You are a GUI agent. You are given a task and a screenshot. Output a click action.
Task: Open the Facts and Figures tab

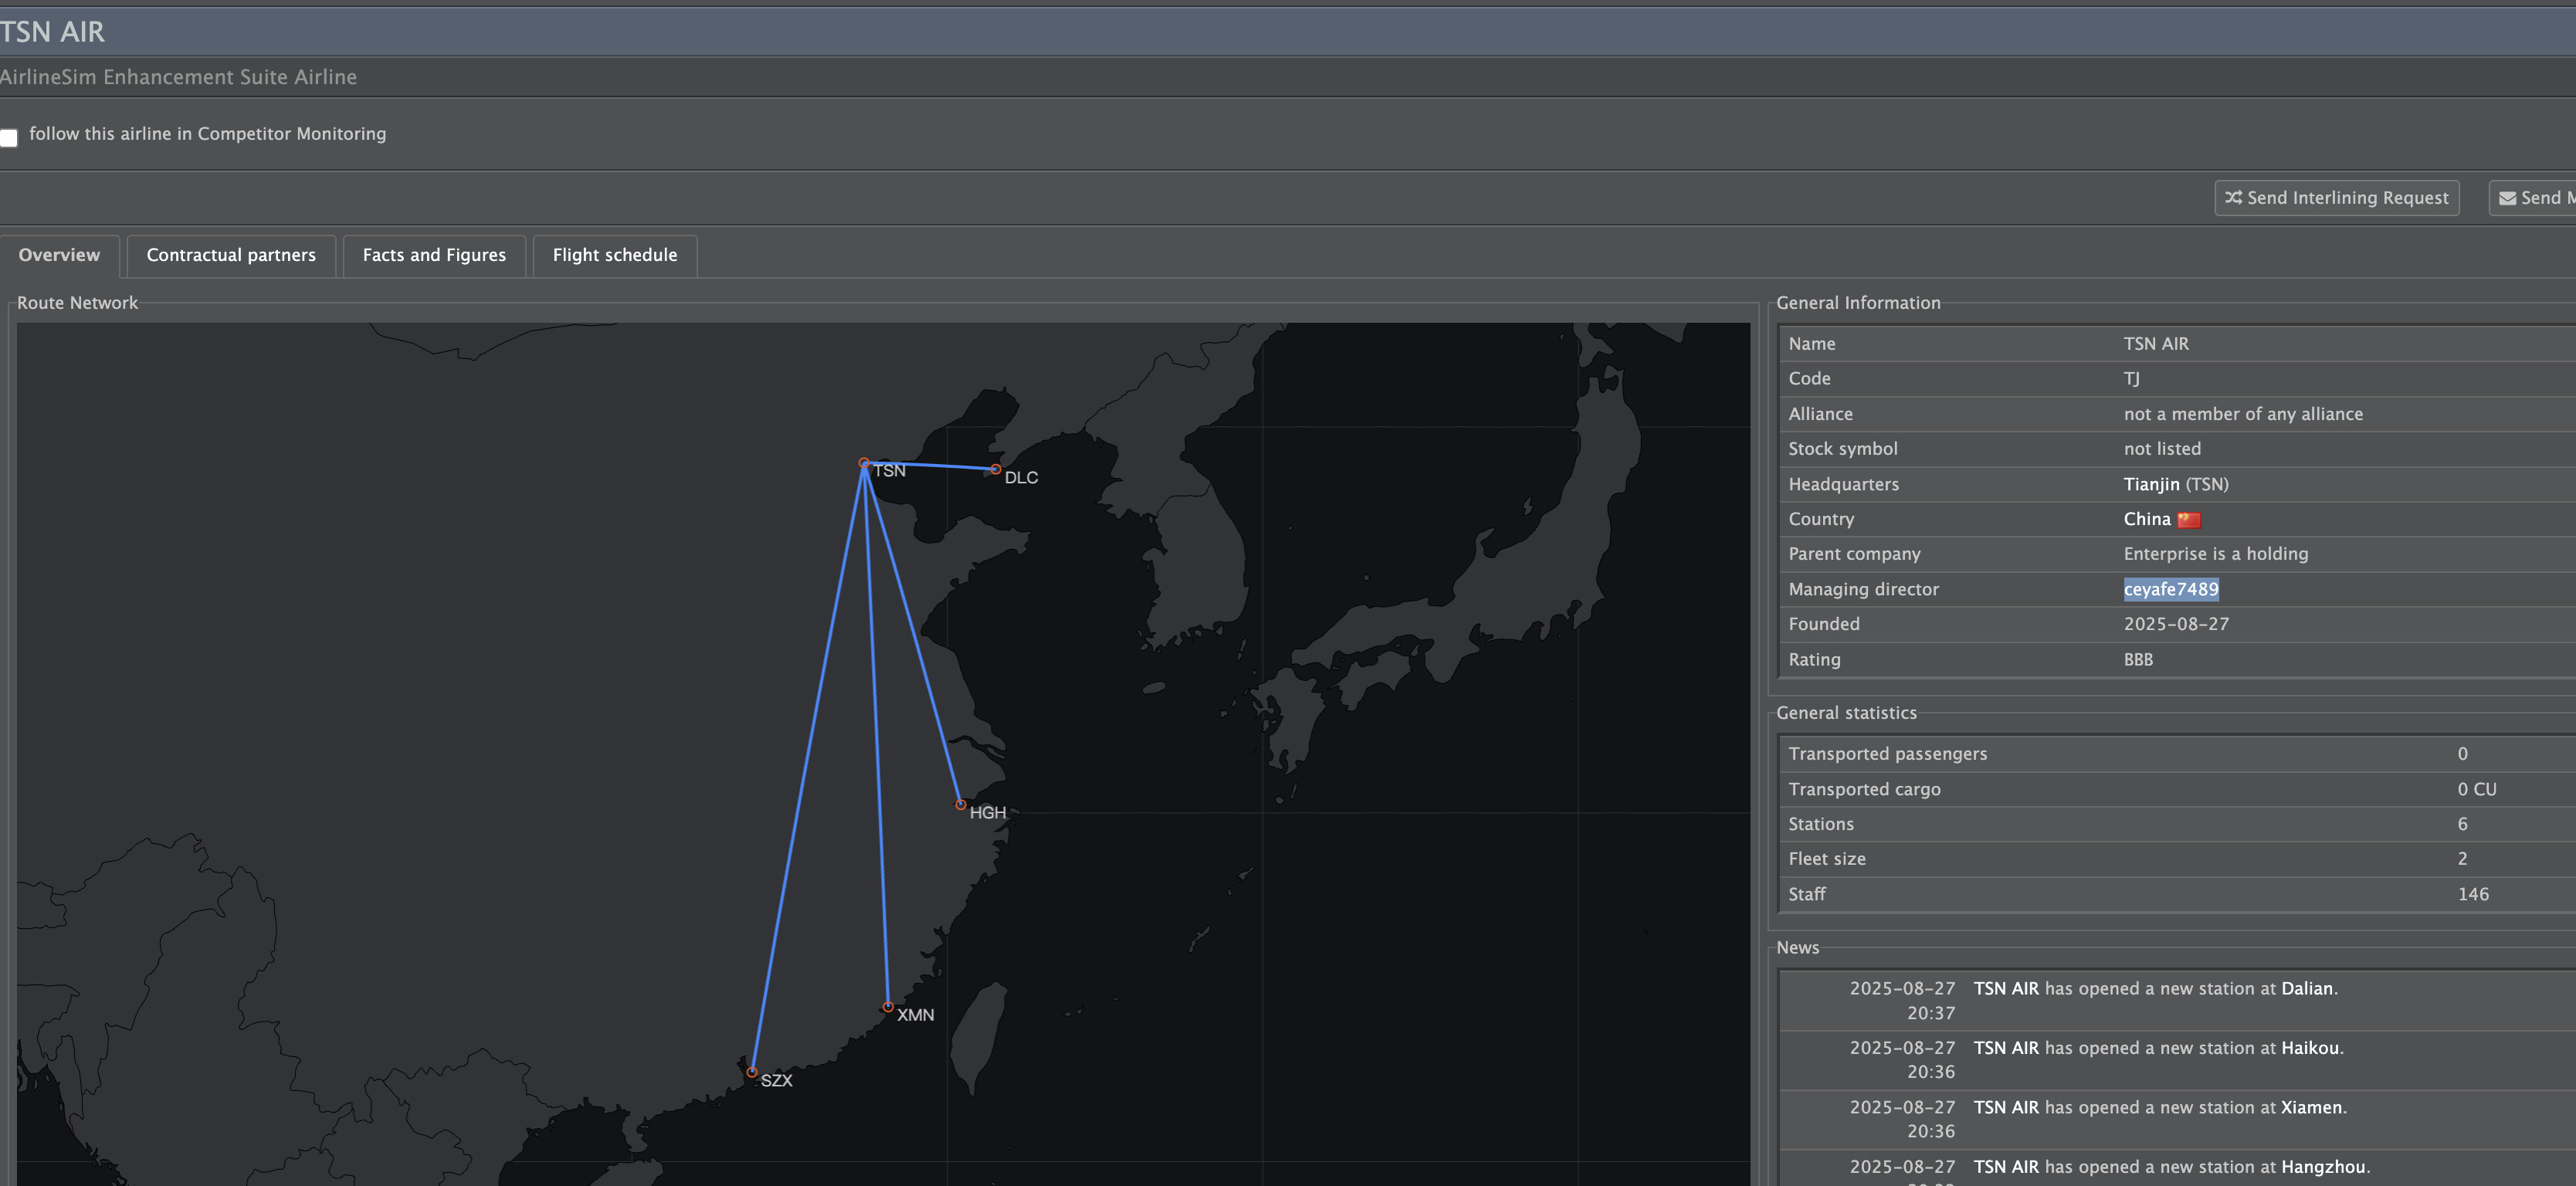click(434, 255)
